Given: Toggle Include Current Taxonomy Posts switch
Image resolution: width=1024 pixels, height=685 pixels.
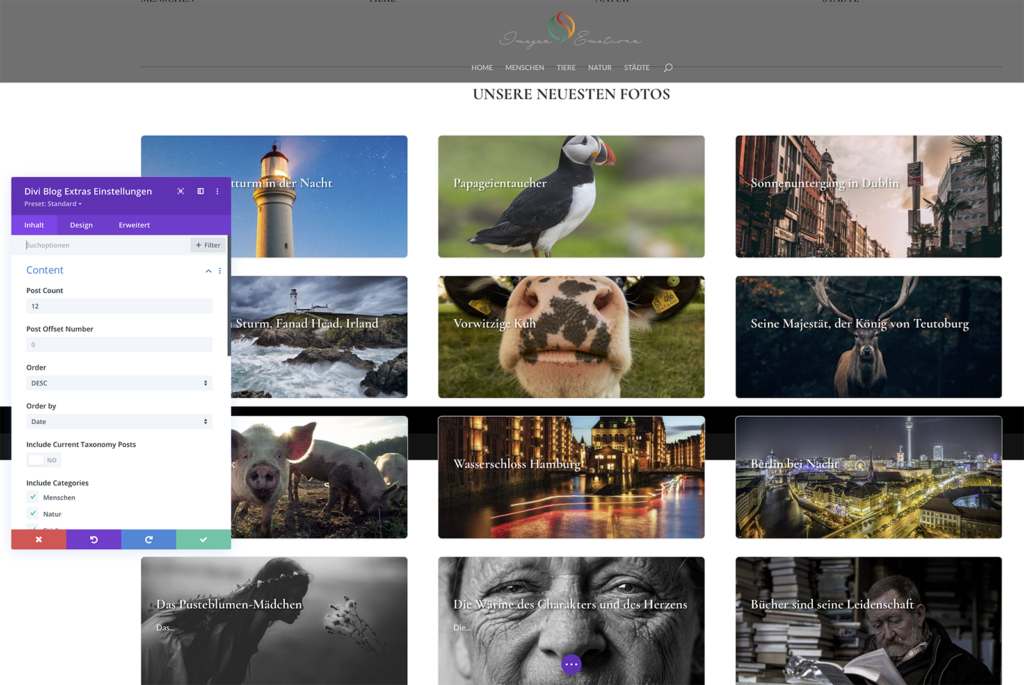Looking at the screenshot, I should (x=43, y=460).
